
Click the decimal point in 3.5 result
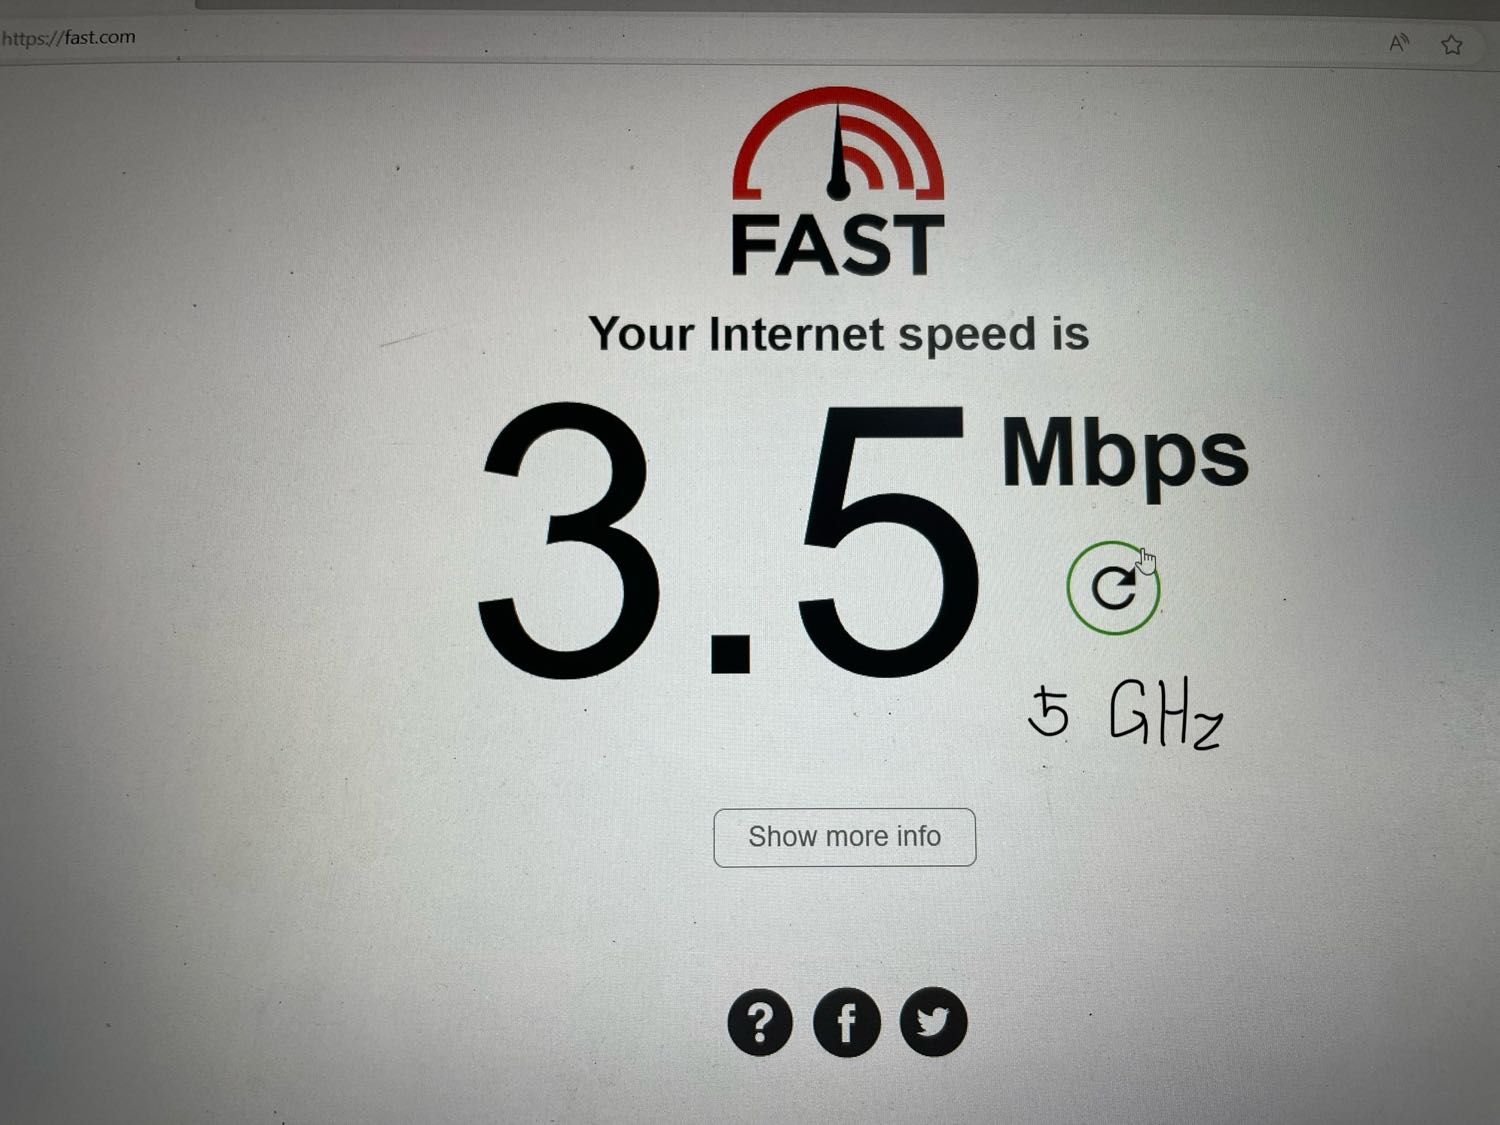tap(730, 651)
